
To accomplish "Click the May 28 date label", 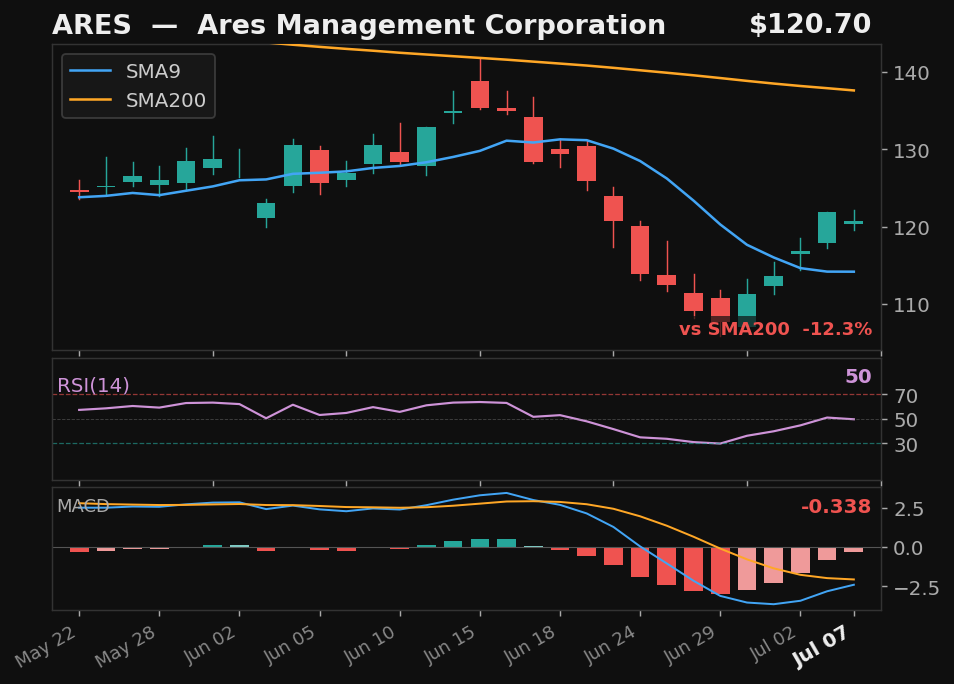I will [x=126, y=646].
